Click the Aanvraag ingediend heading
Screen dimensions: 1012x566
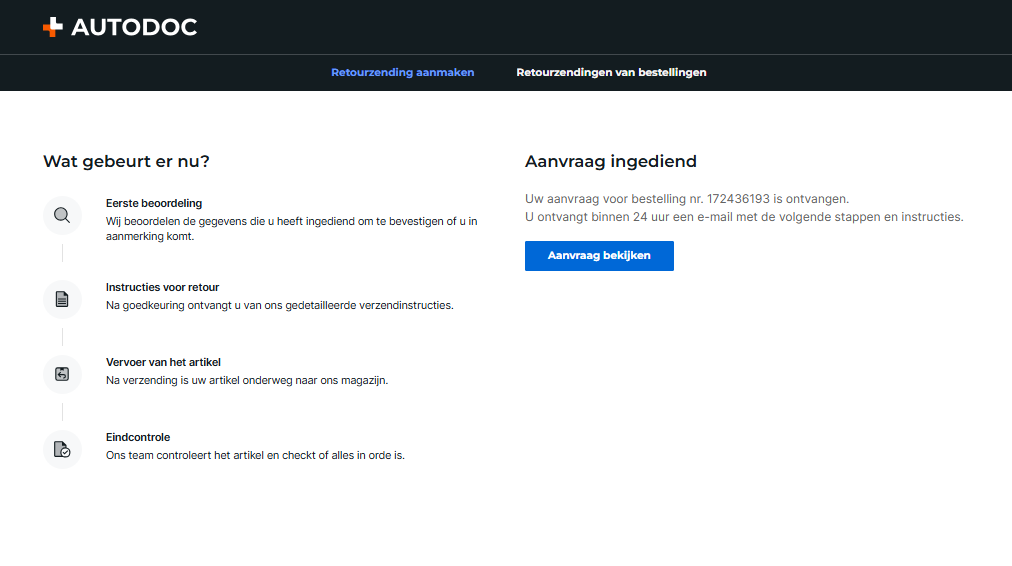[x=611, y=161]
